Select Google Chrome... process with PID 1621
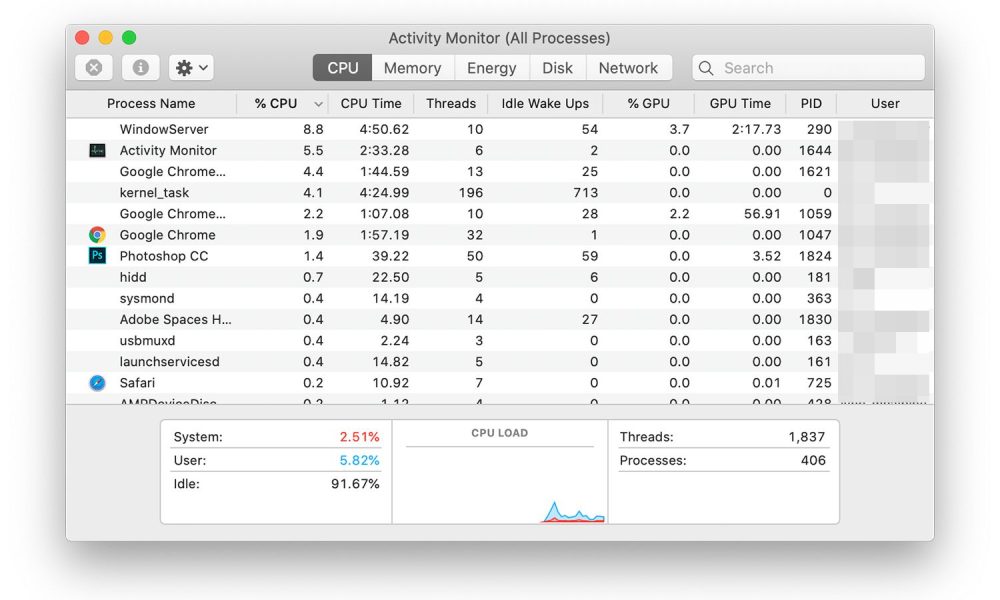 [500, 172]
